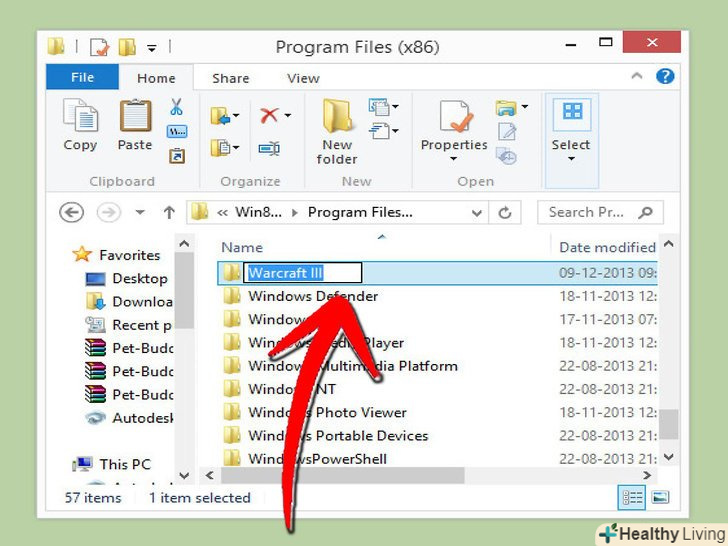
Task: Click the file list vertical scrollbar thumb
Action: [x=669, y=424]
